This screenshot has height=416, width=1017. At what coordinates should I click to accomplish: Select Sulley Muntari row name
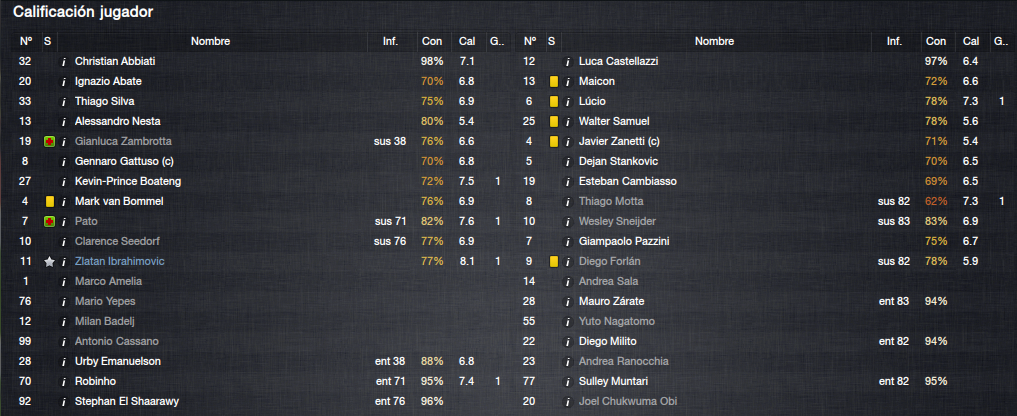tap(613, 382)
